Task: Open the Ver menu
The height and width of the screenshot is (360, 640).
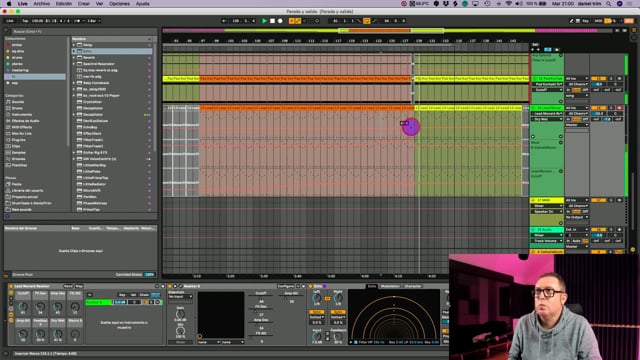Action: tap(99, 4)
